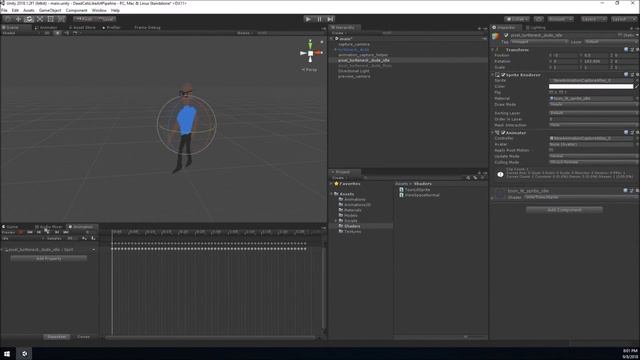Image resolution: width=640 pixels, height=360 pixels.
Task: Open the Shader dropdown
Action: tap(582, 197)
